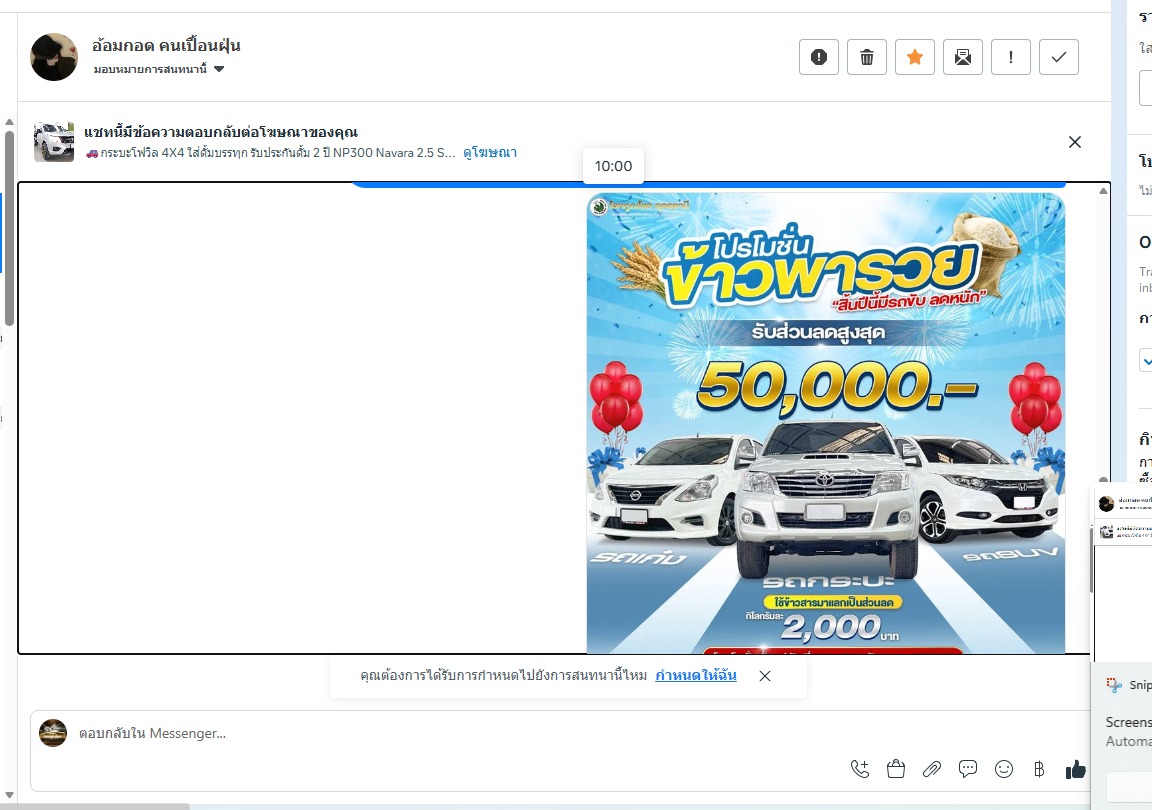Delete conversation with trash icon

click(x=867, y=57)
